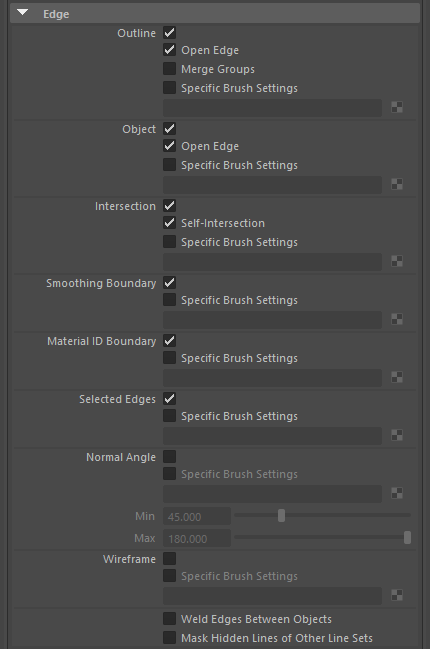Uncheck Self-Intersection option
The image size is (430, 649).
(169, 223)
